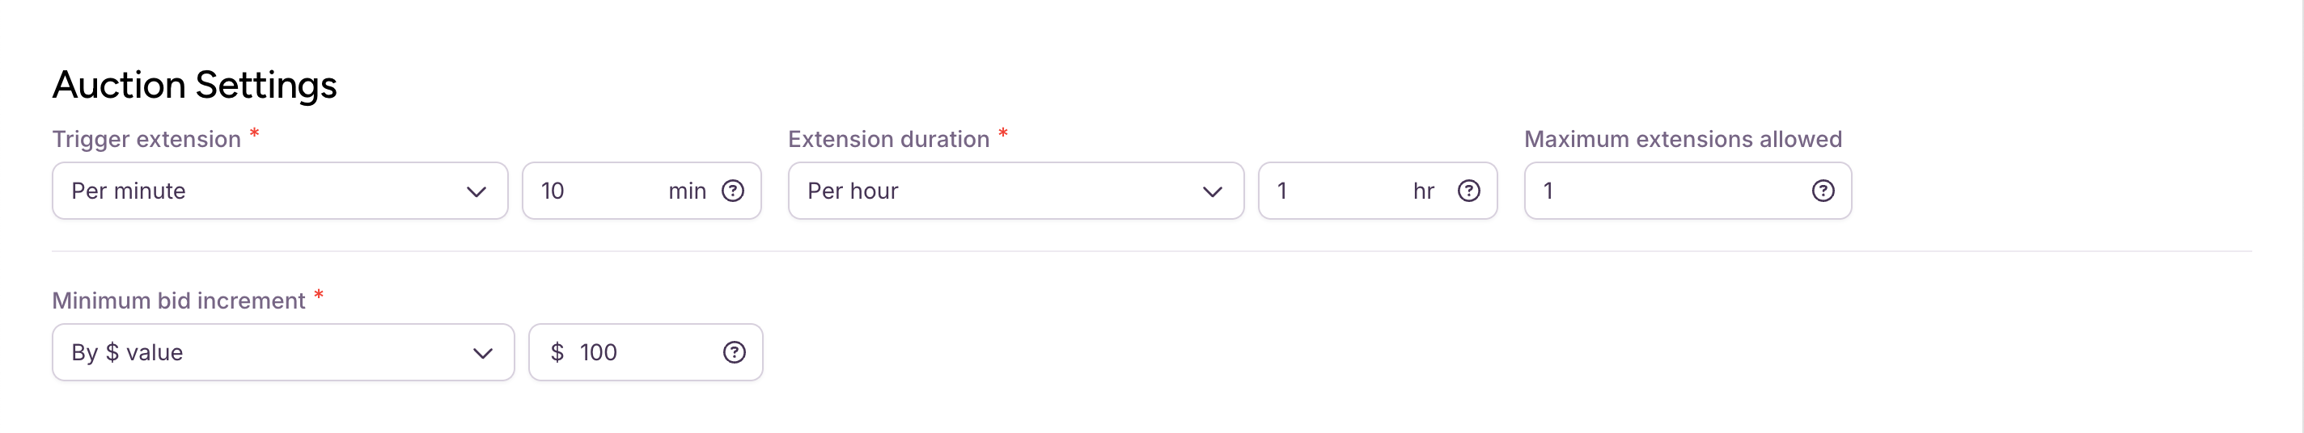This screenshot has height=433, width=2304.
Task: Click help icon beside the $ 100 field
Action: [x=734, y=352]
